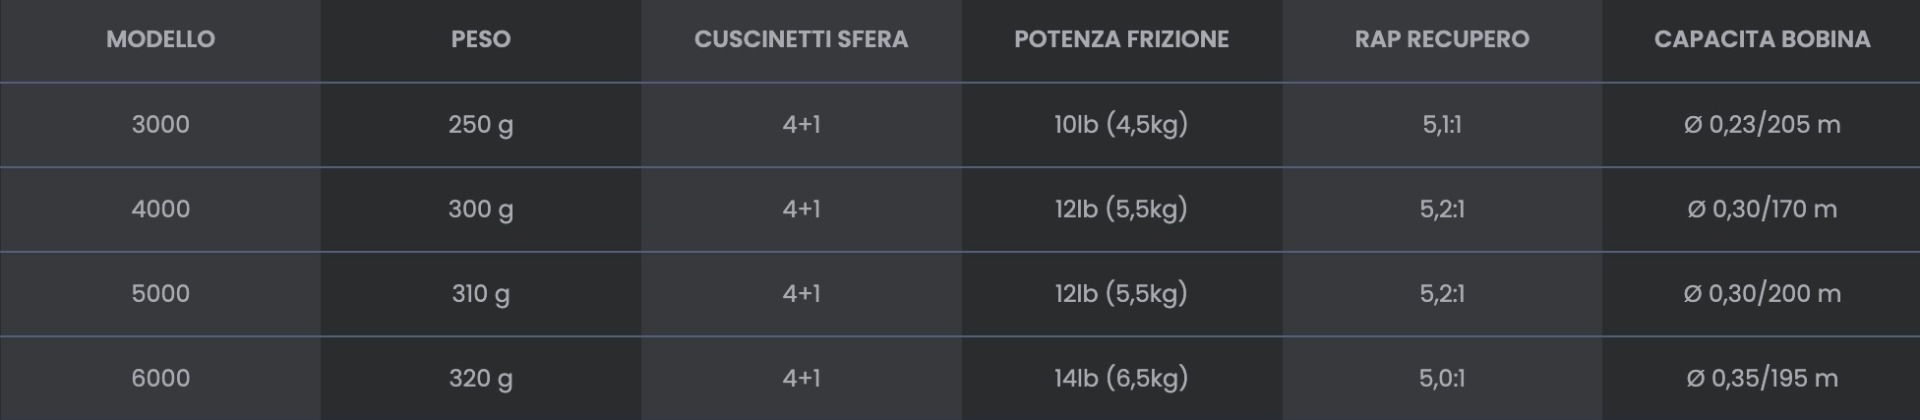Select the 14lb (6,5kg) drag value
1920x420 pixels.
pyautogui.click(x=1121, y=378)
